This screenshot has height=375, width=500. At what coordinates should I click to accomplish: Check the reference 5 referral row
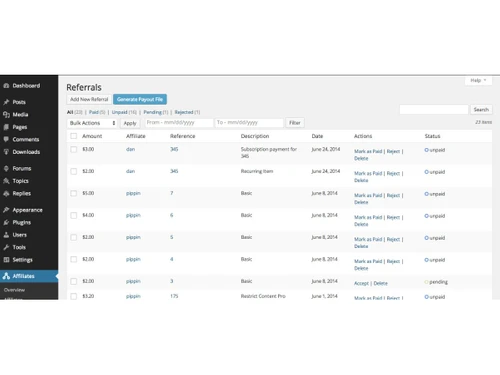coord(74,237)
